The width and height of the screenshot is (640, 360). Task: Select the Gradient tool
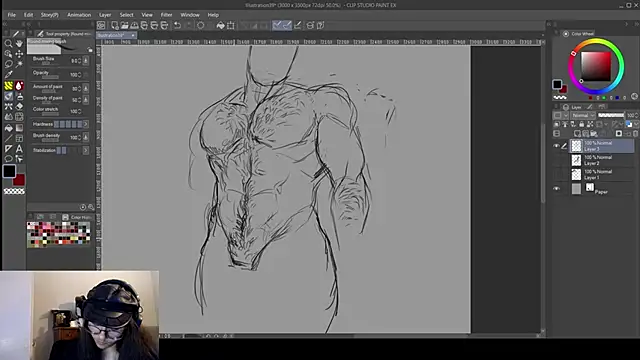click(19, 128)
